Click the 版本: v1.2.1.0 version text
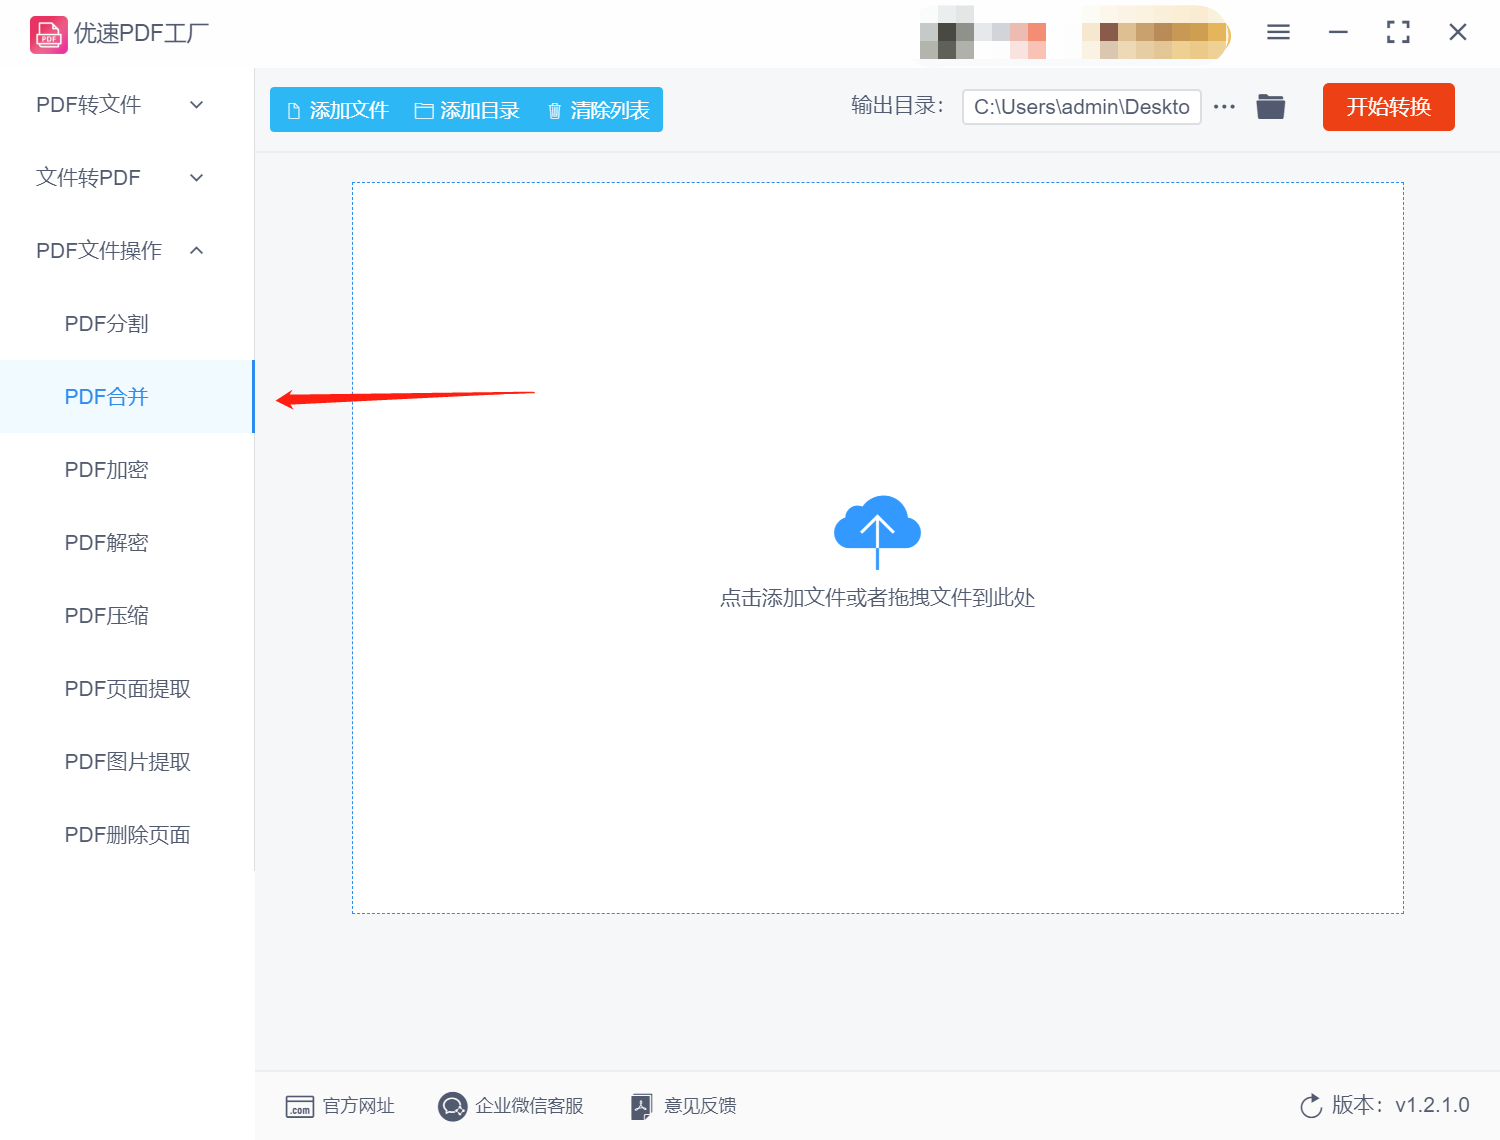Screen dimensions: 1500x1140 coord(1400,1105)
